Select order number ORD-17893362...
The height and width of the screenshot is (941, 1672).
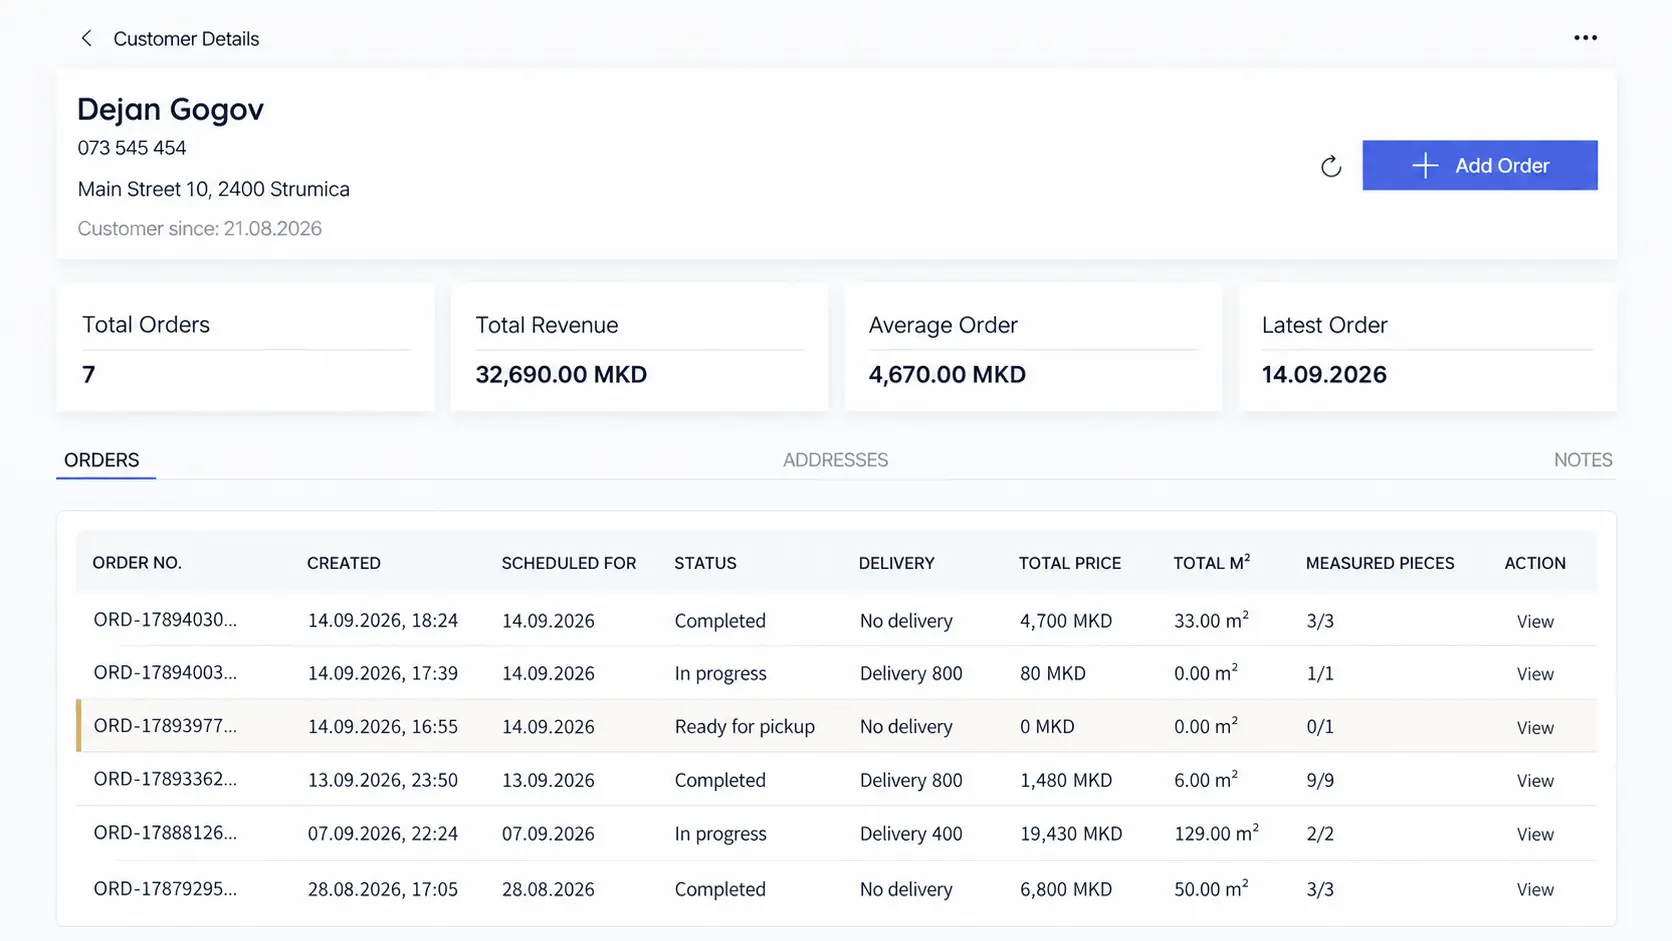click(x=165, y=779)
